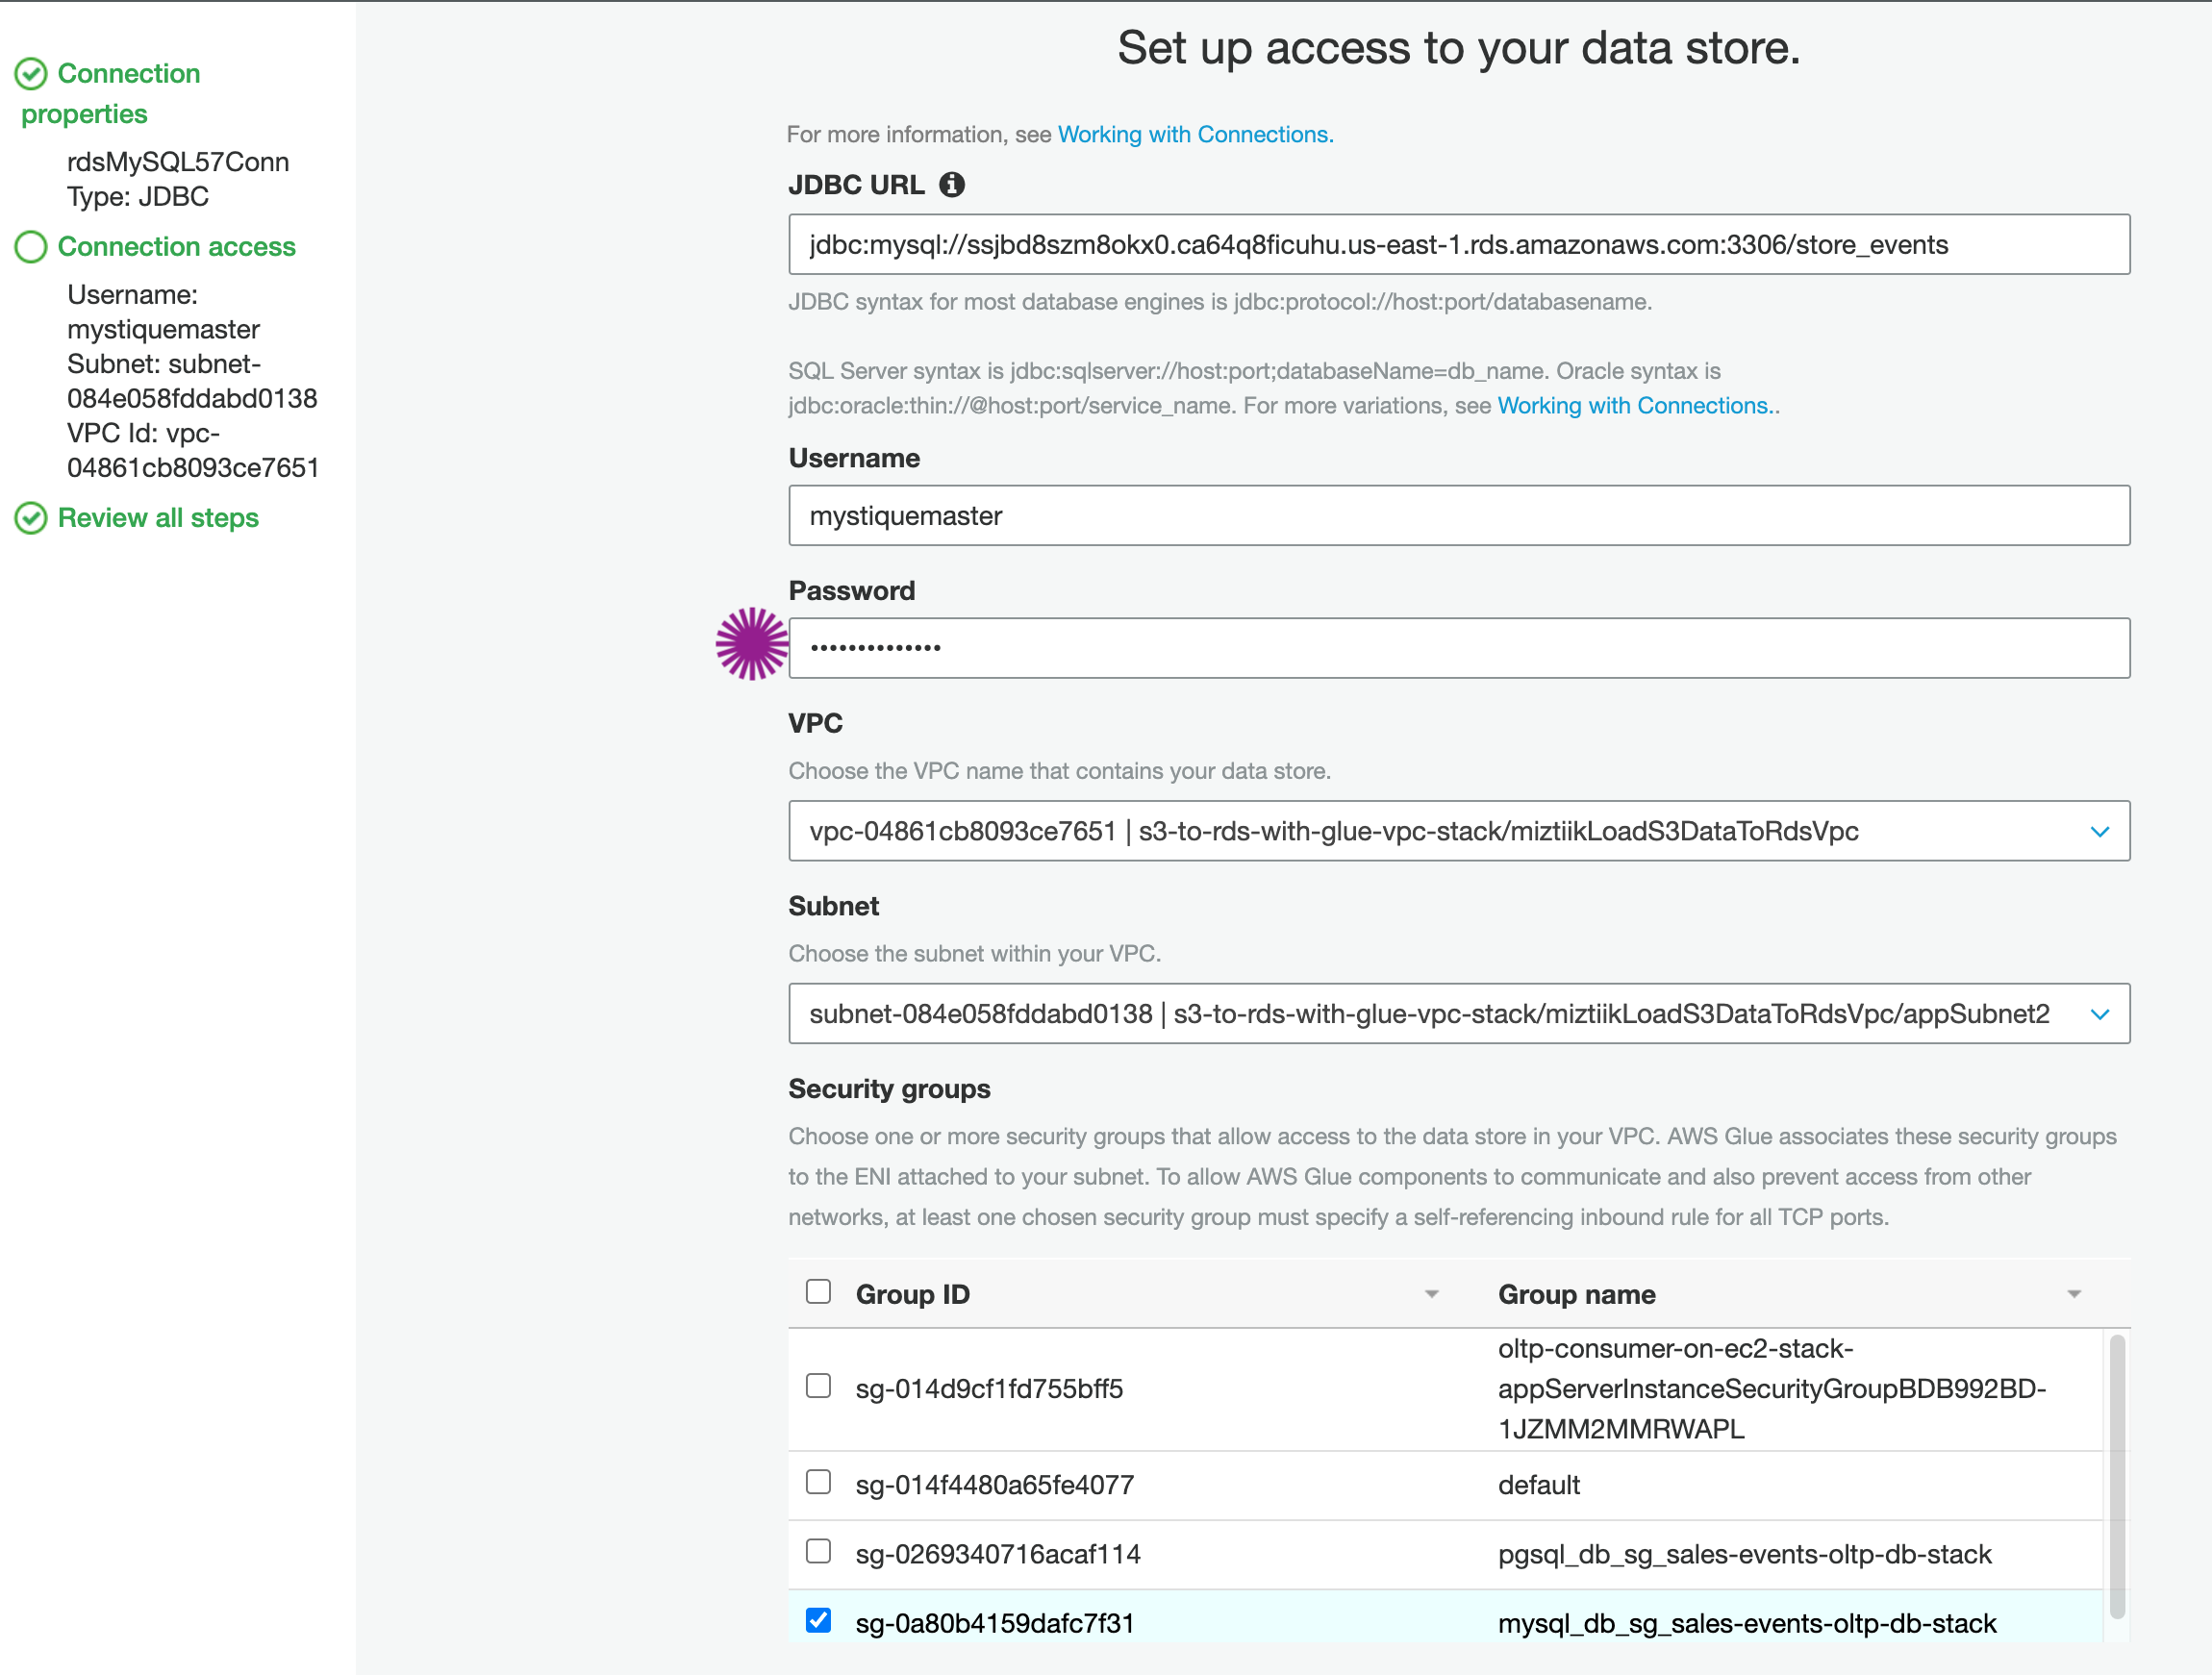The image size is (2212, 1675).
Task: Go to Connection properties step
Action: [x=128, y=74]
